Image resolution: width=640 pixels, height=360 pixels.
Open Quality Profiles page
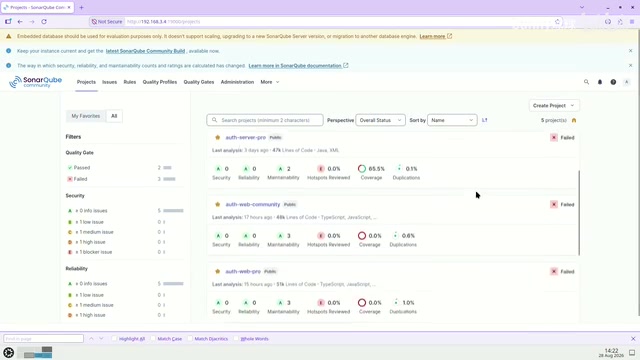(160, 82)
